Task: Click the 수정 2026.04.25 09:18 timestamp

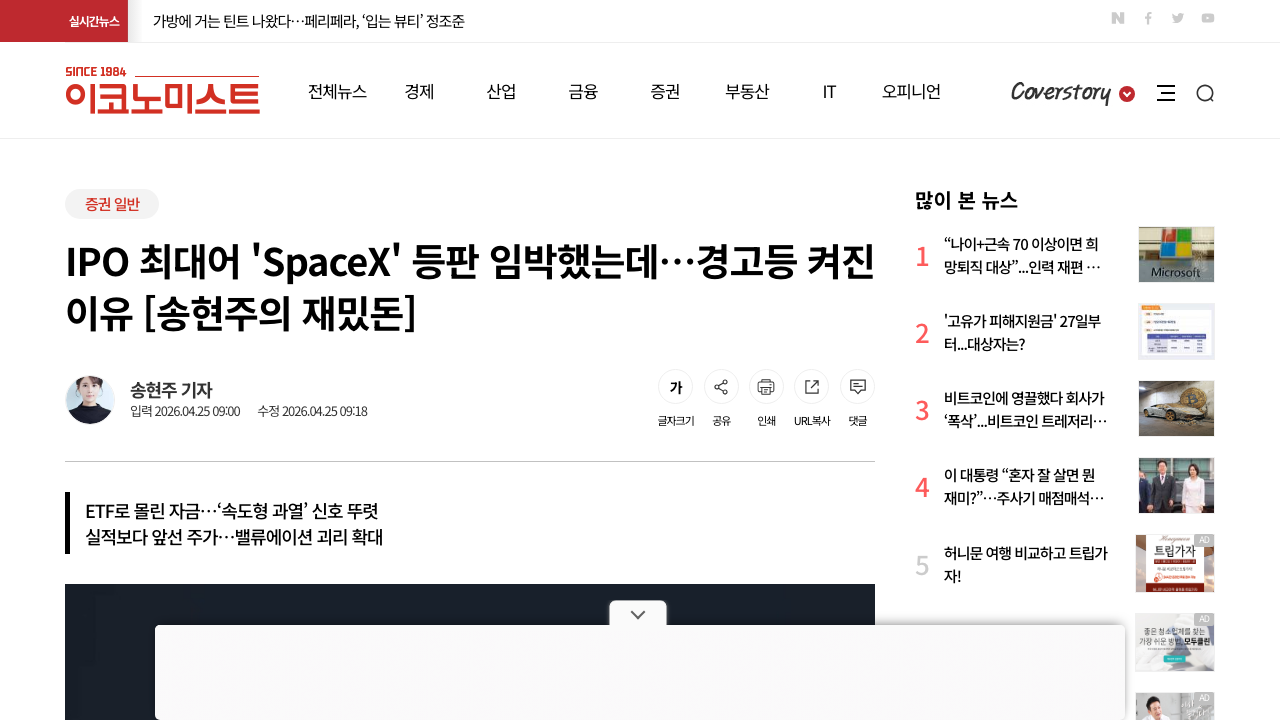Action: [x=312, y=411]
